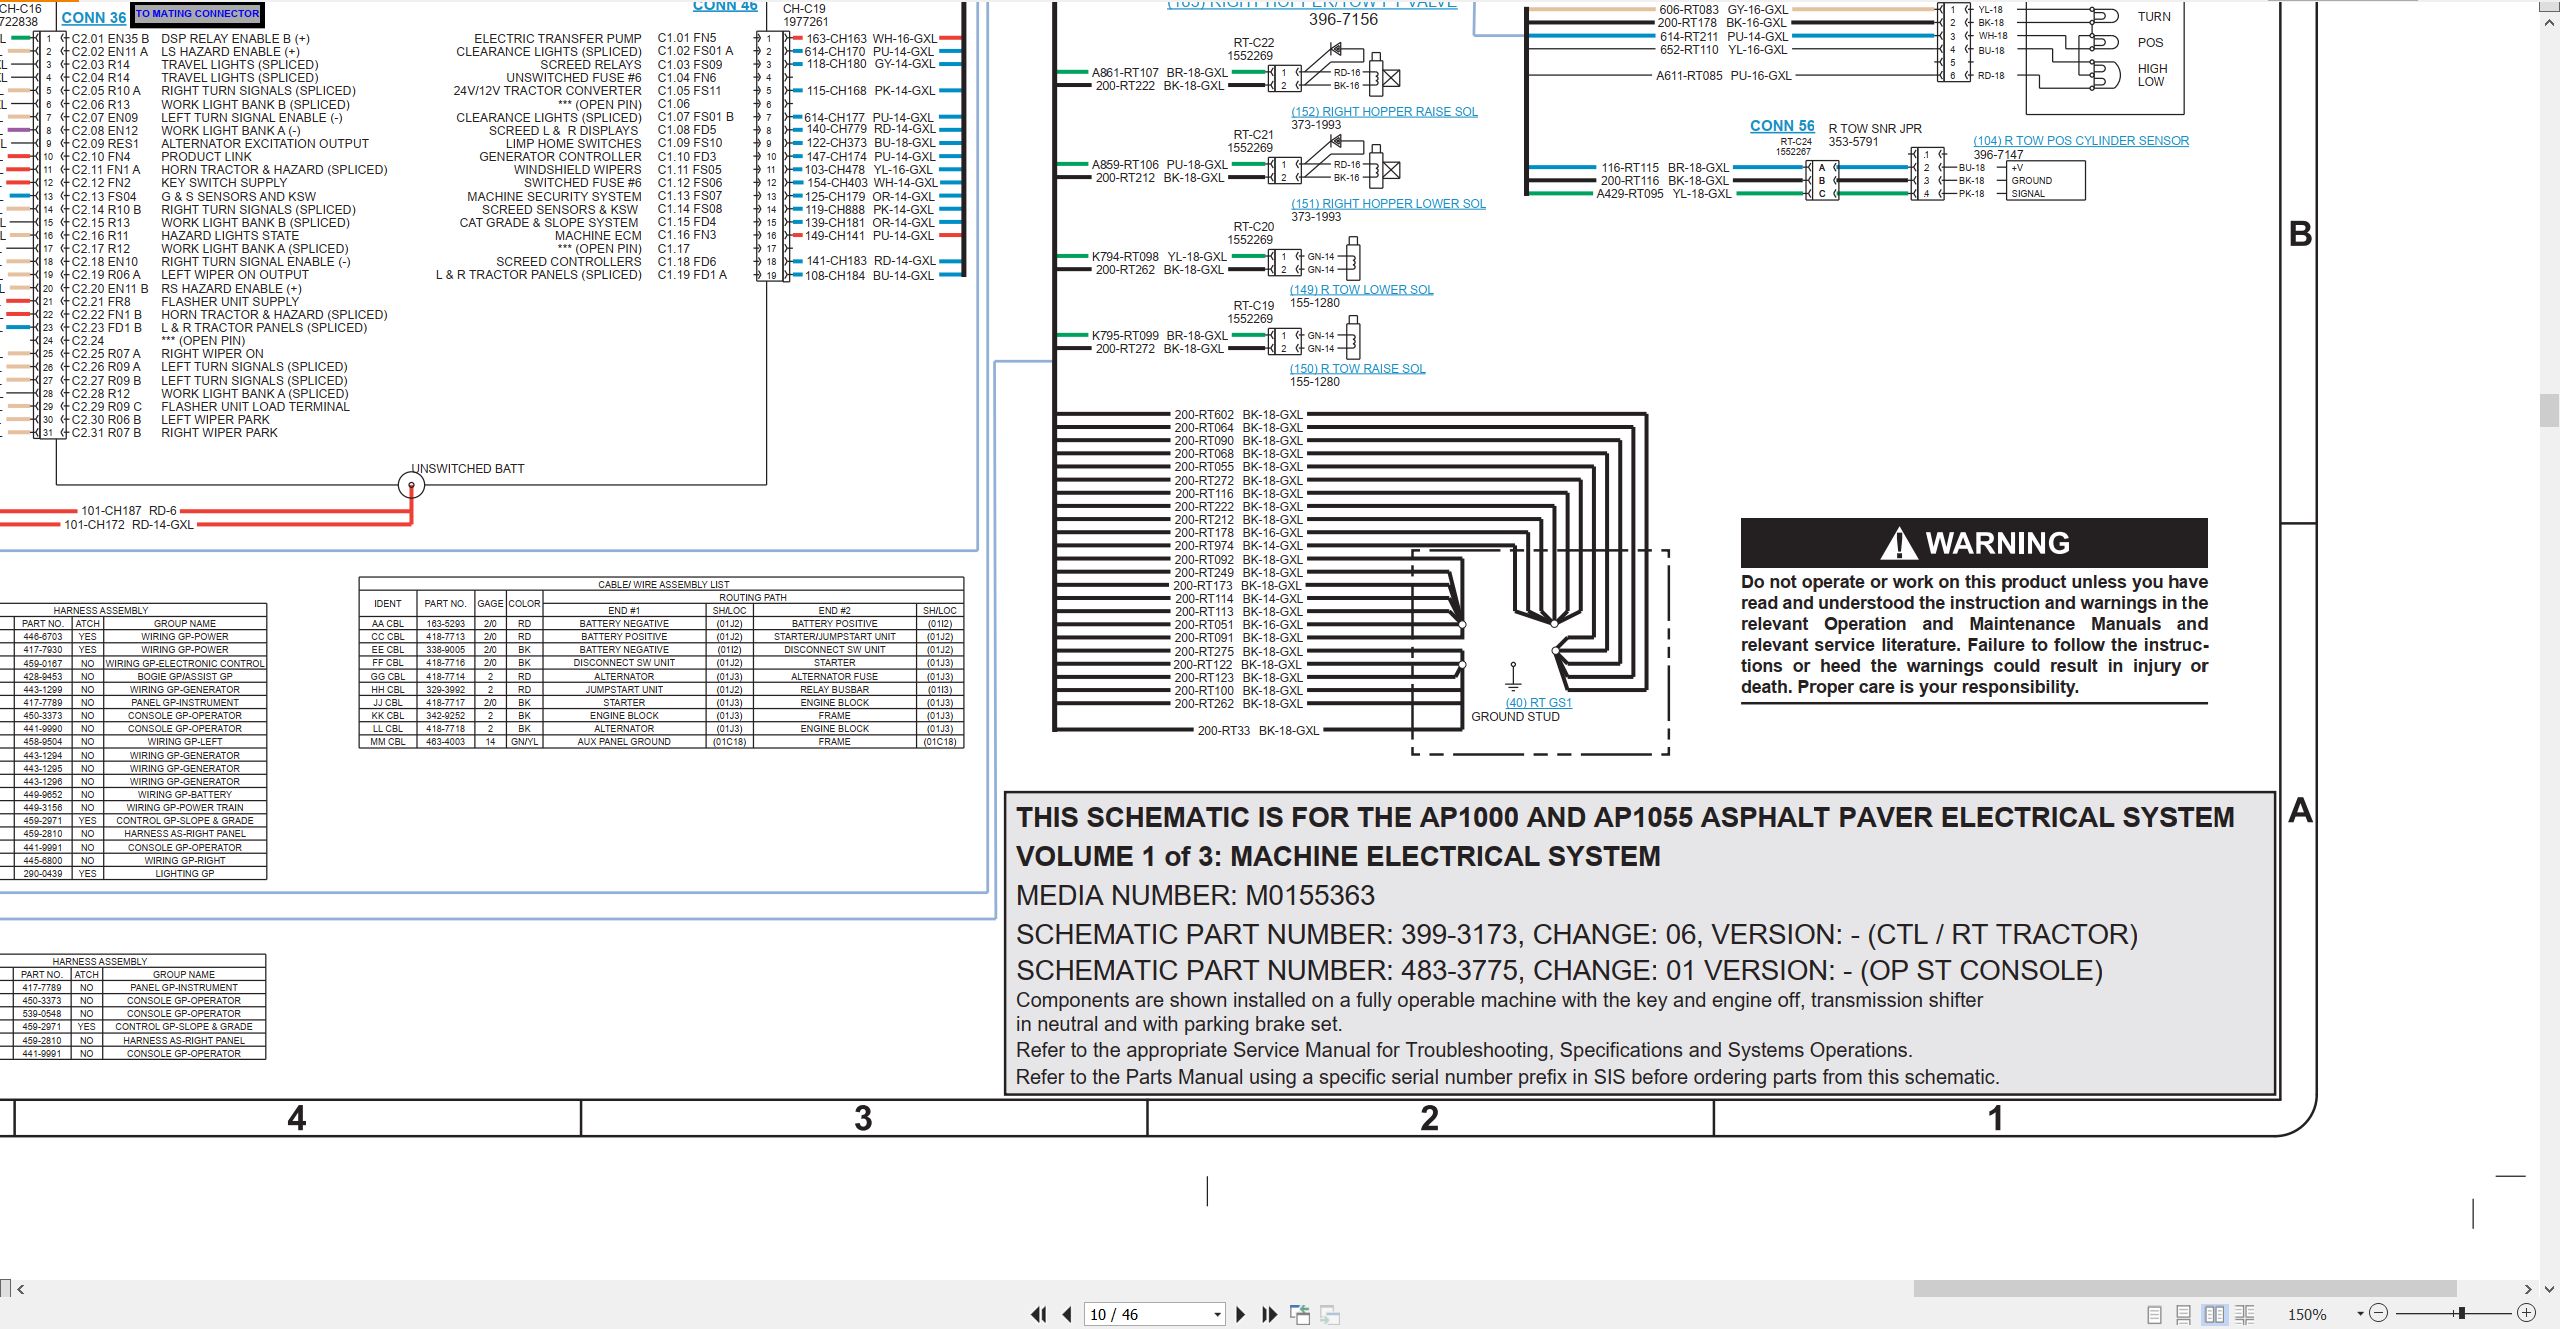The width and height of the screenshot is (2560, 1329).
Task: Click the next view icon
Action: pyautogui.click(x=1330, y=1314)
